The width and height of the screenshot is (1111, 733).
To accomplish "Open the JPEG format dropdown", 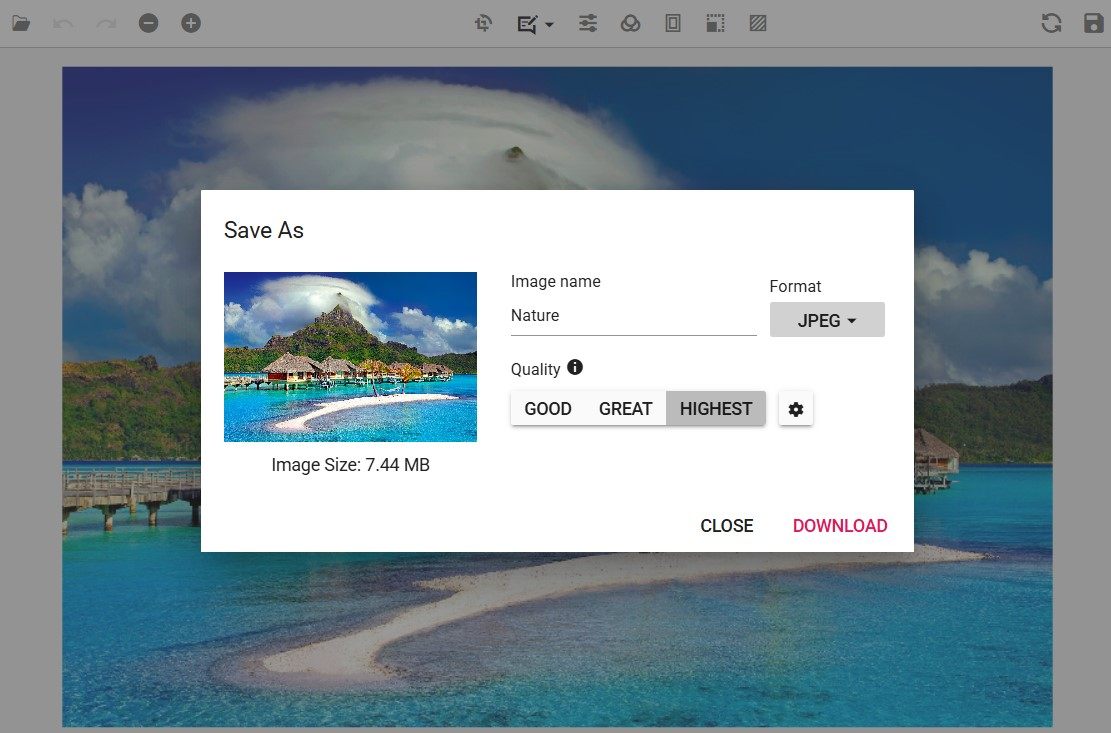I will tap(827, 320).
